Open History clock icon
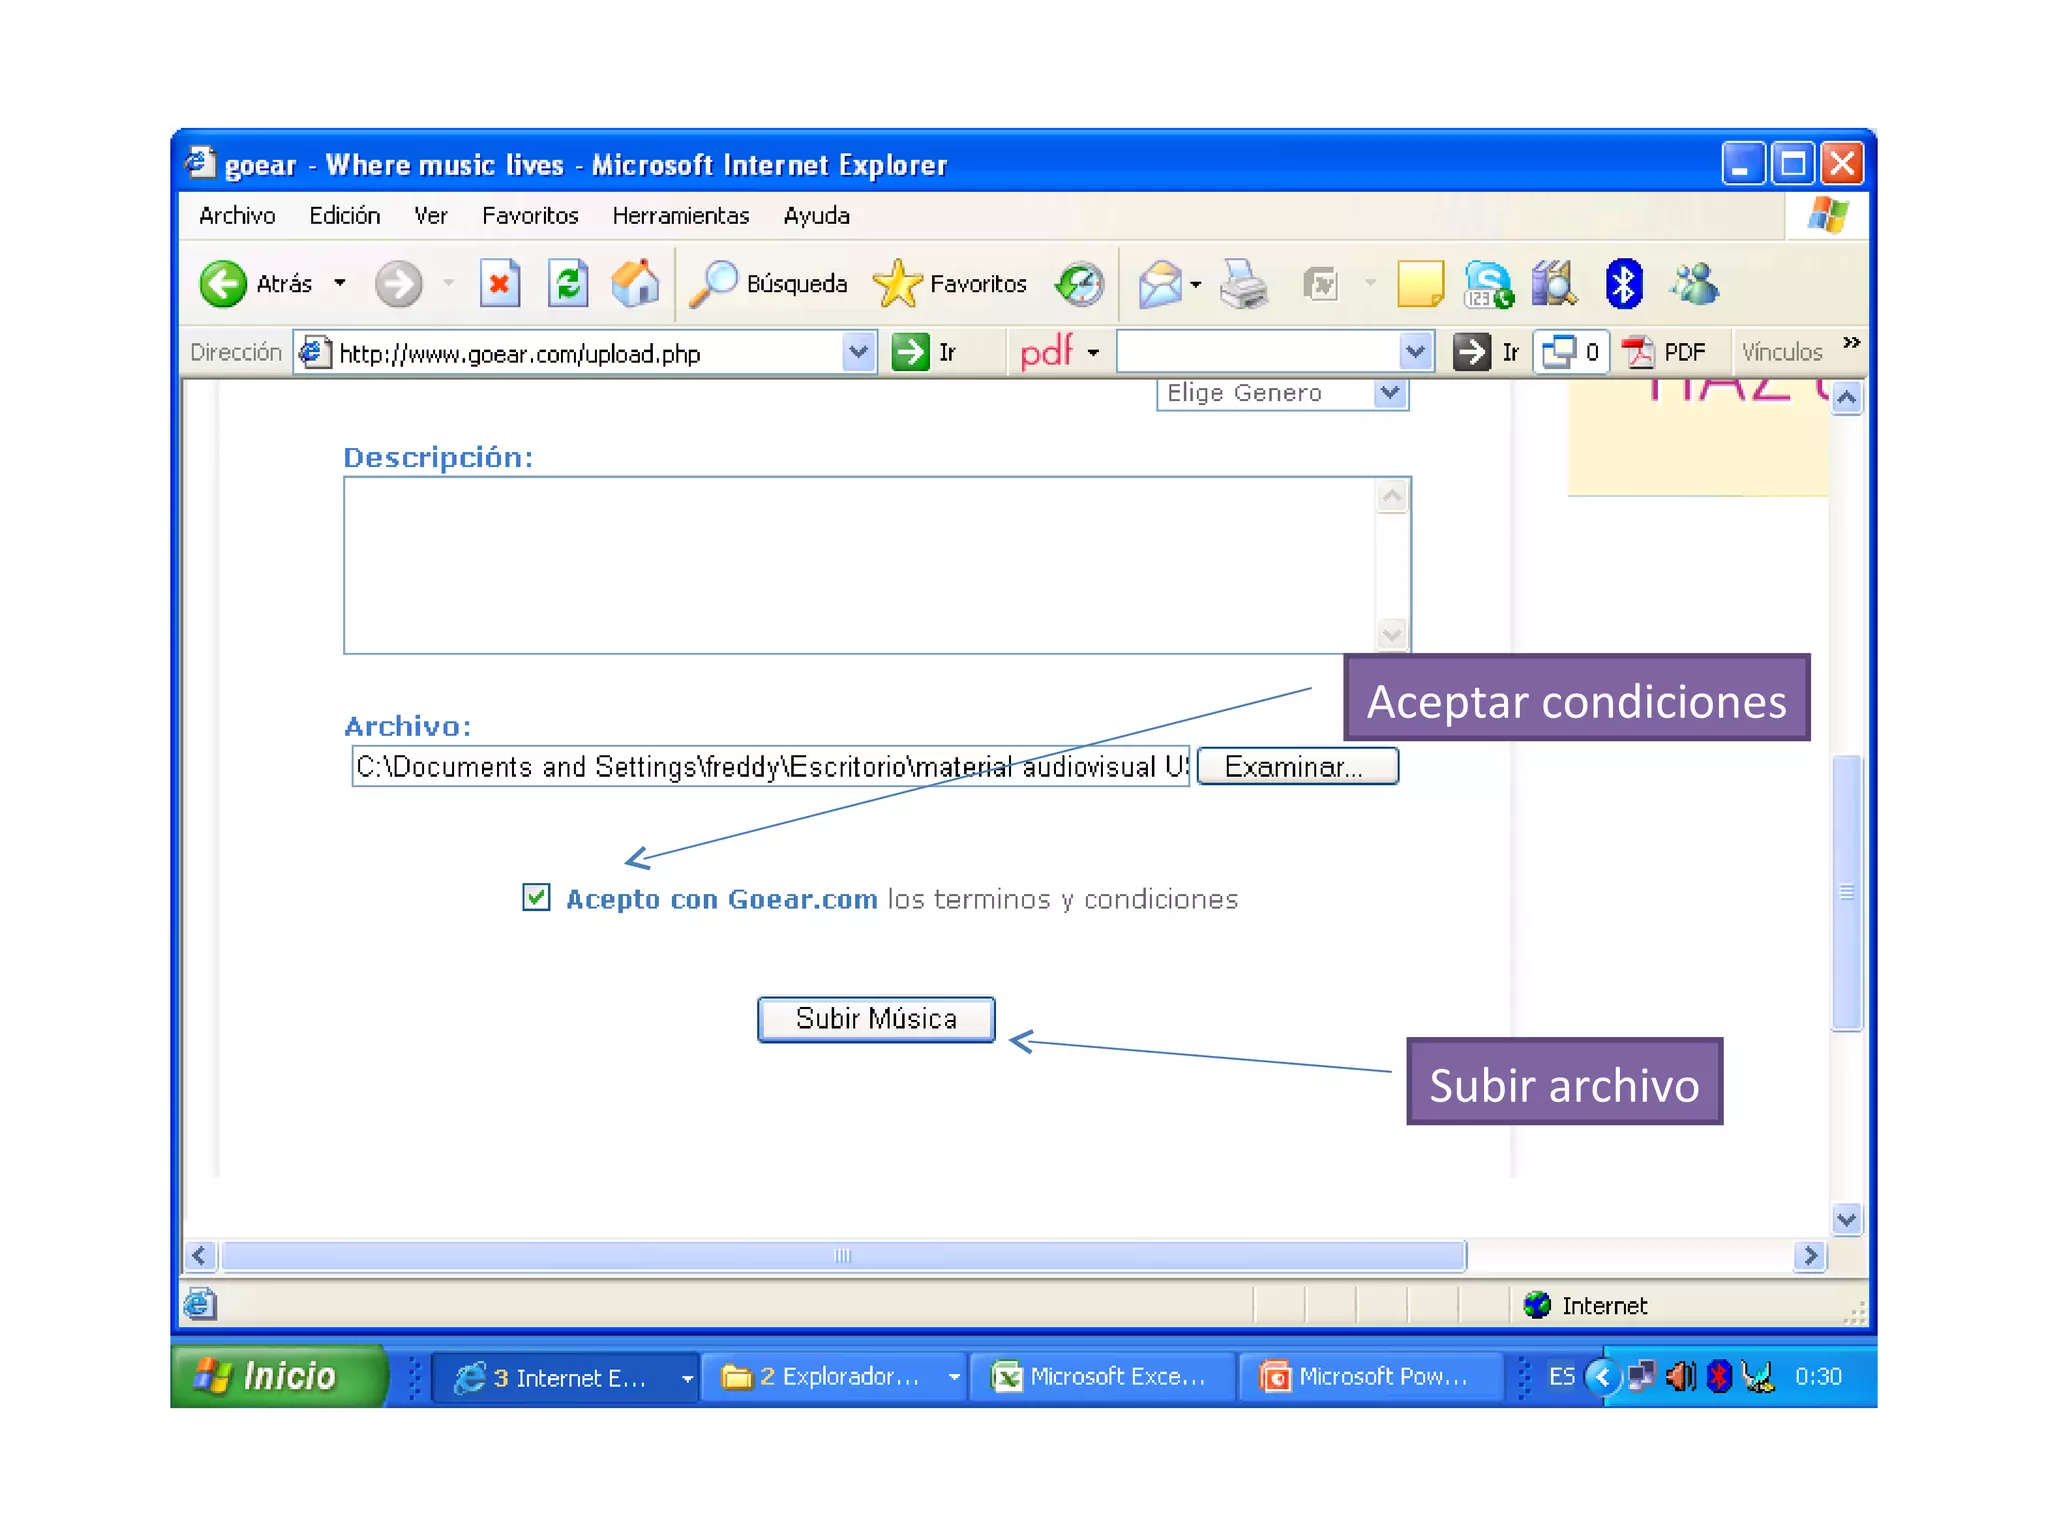2048x1536 pixels. click(1080, 284)
